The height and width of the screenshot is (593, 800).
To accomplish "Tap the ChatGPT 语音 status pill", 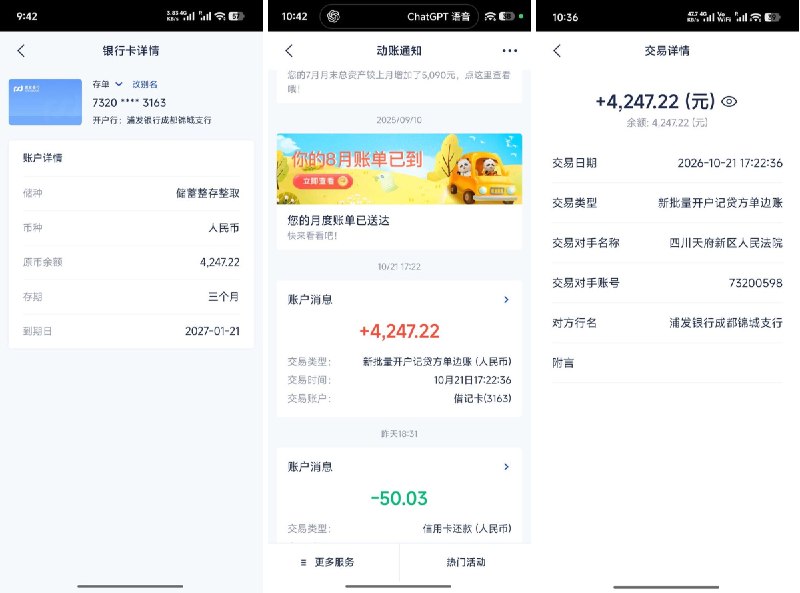I will (x=399, y=16).
